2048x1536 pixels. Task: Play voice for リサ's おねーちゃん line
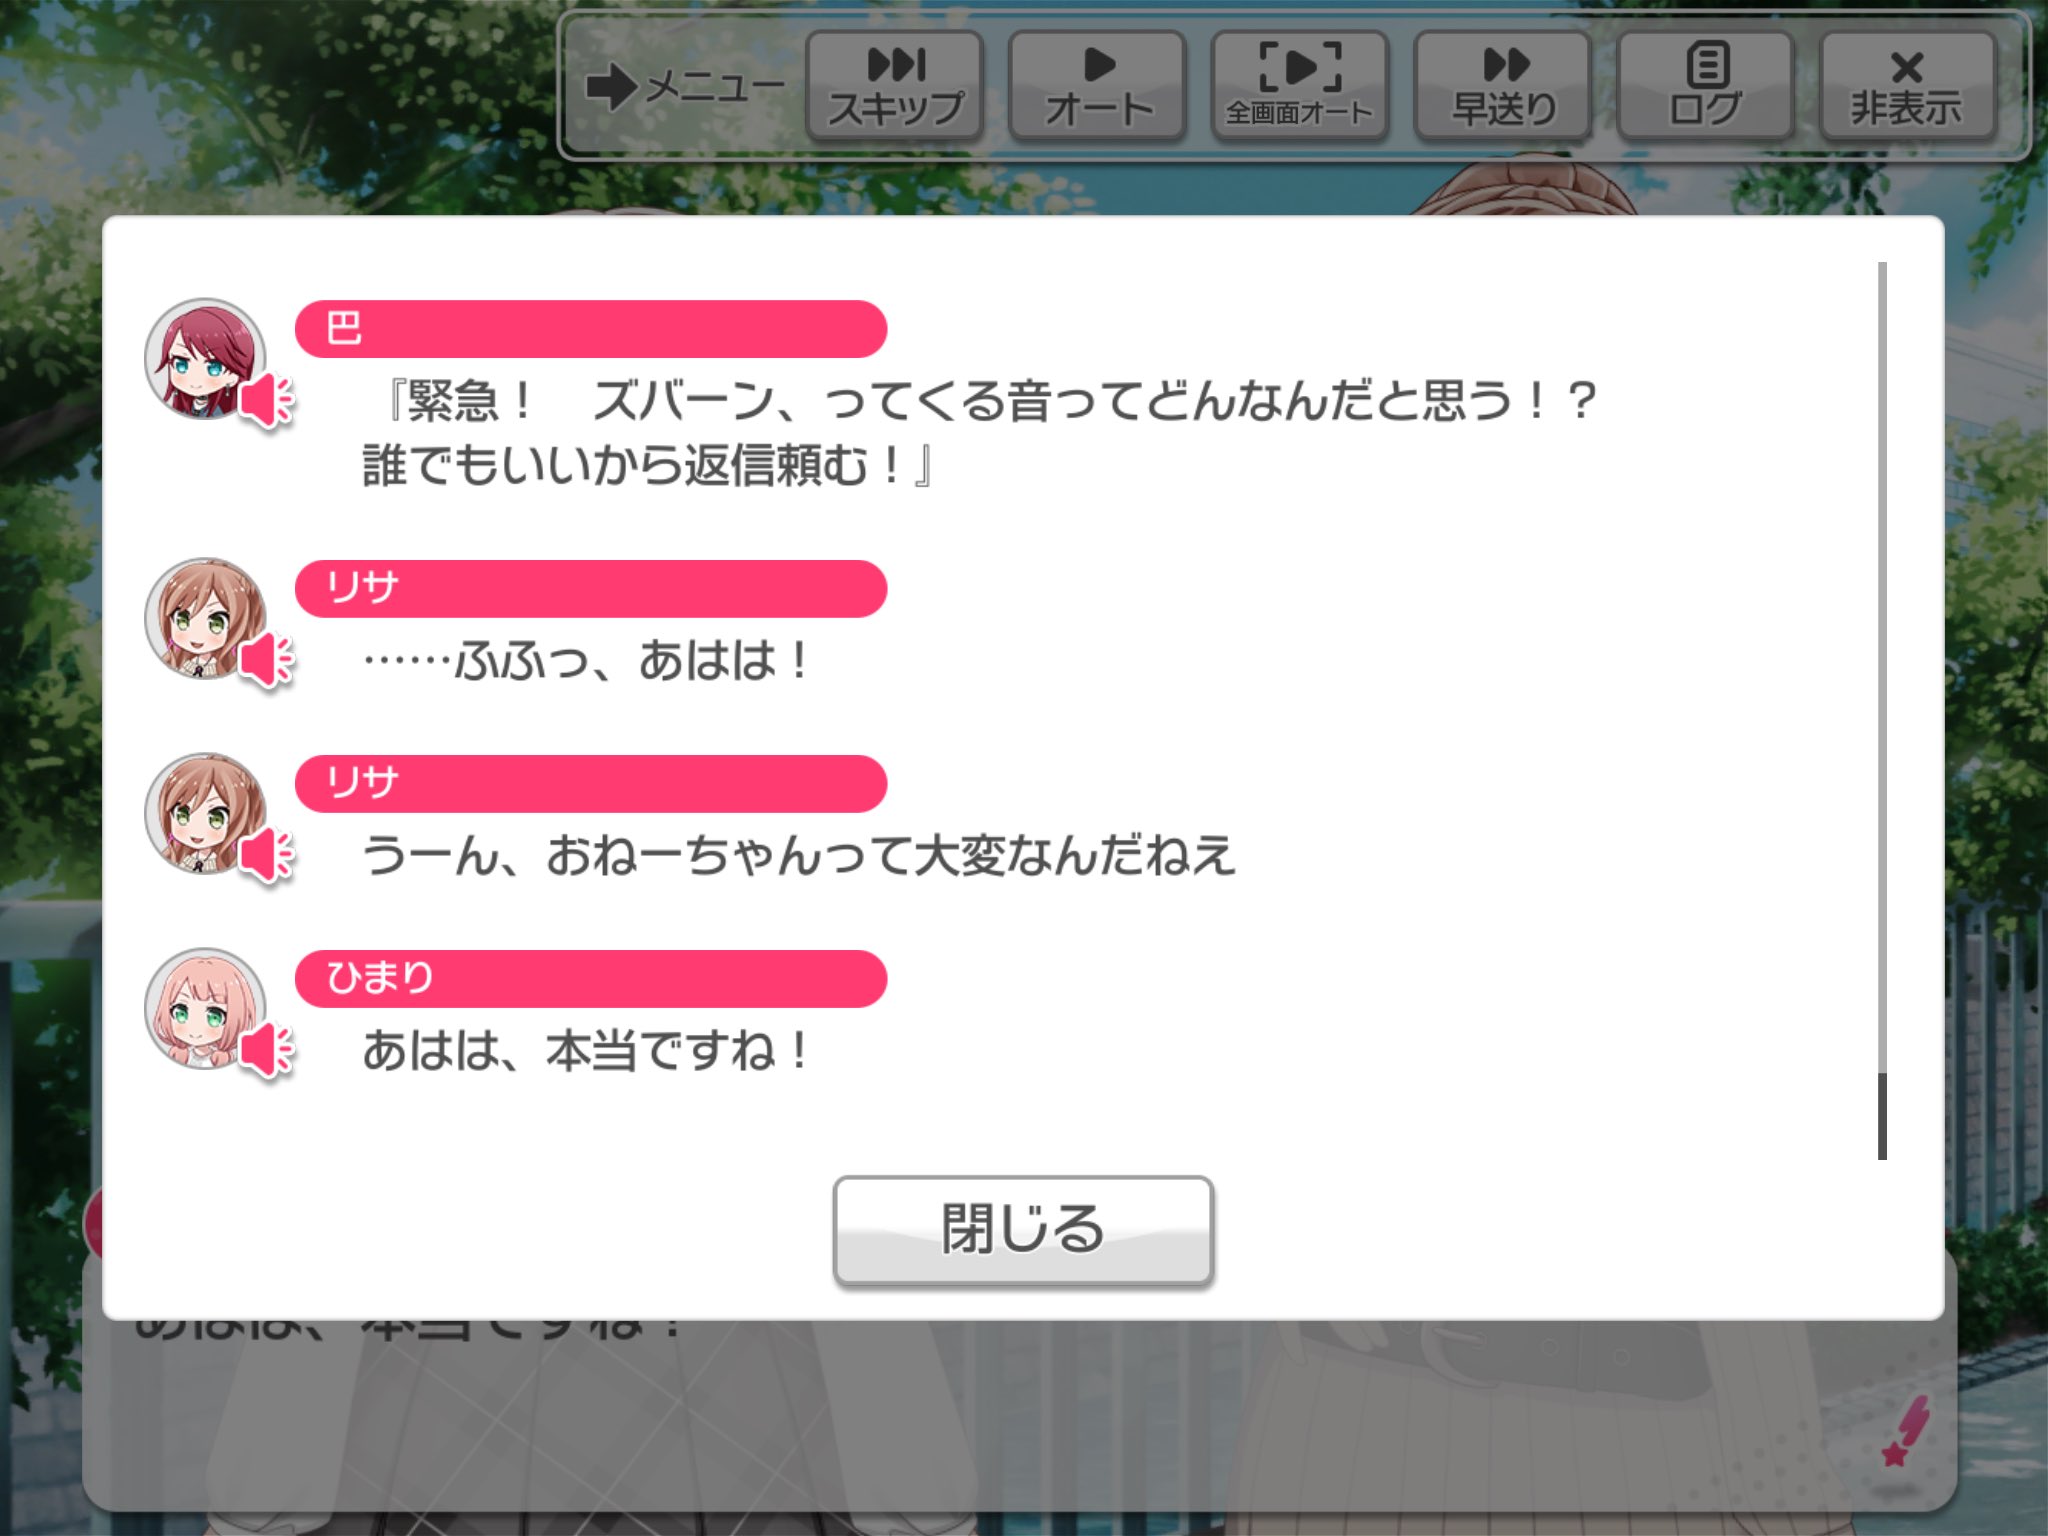267,856
